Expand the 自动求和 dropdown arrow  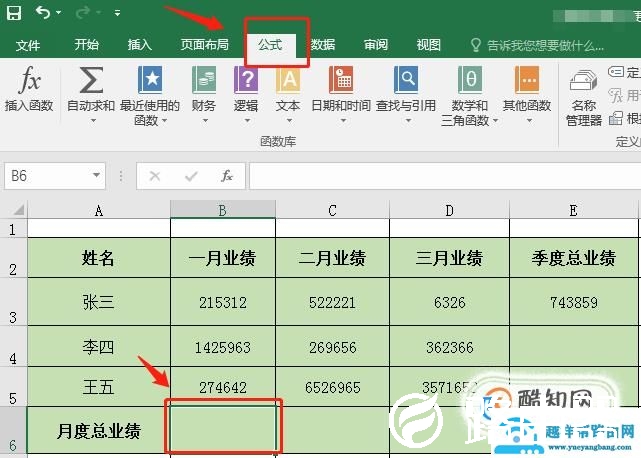(93, 120)
